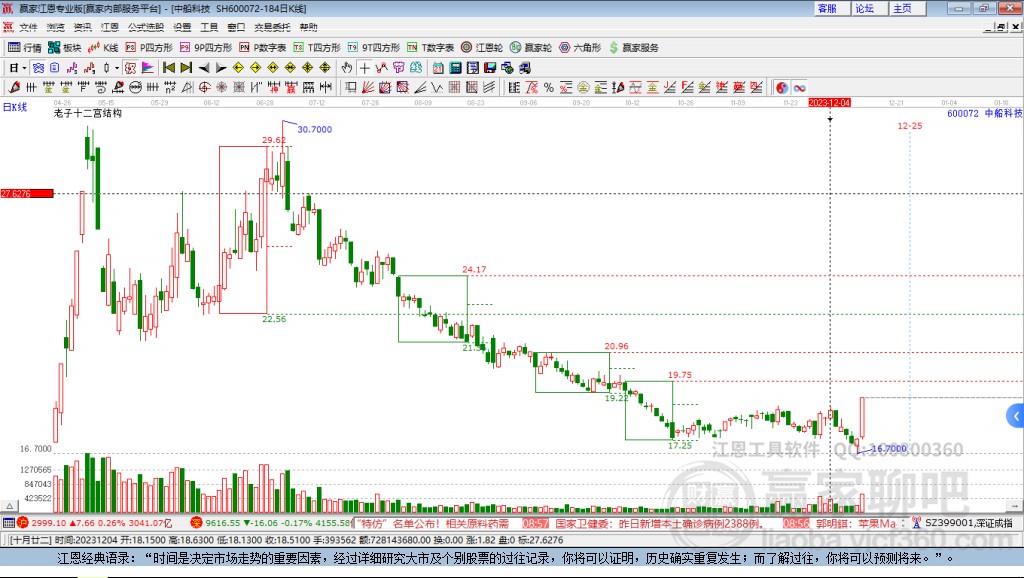Open the calculator icon

click(x=455, y=68)
